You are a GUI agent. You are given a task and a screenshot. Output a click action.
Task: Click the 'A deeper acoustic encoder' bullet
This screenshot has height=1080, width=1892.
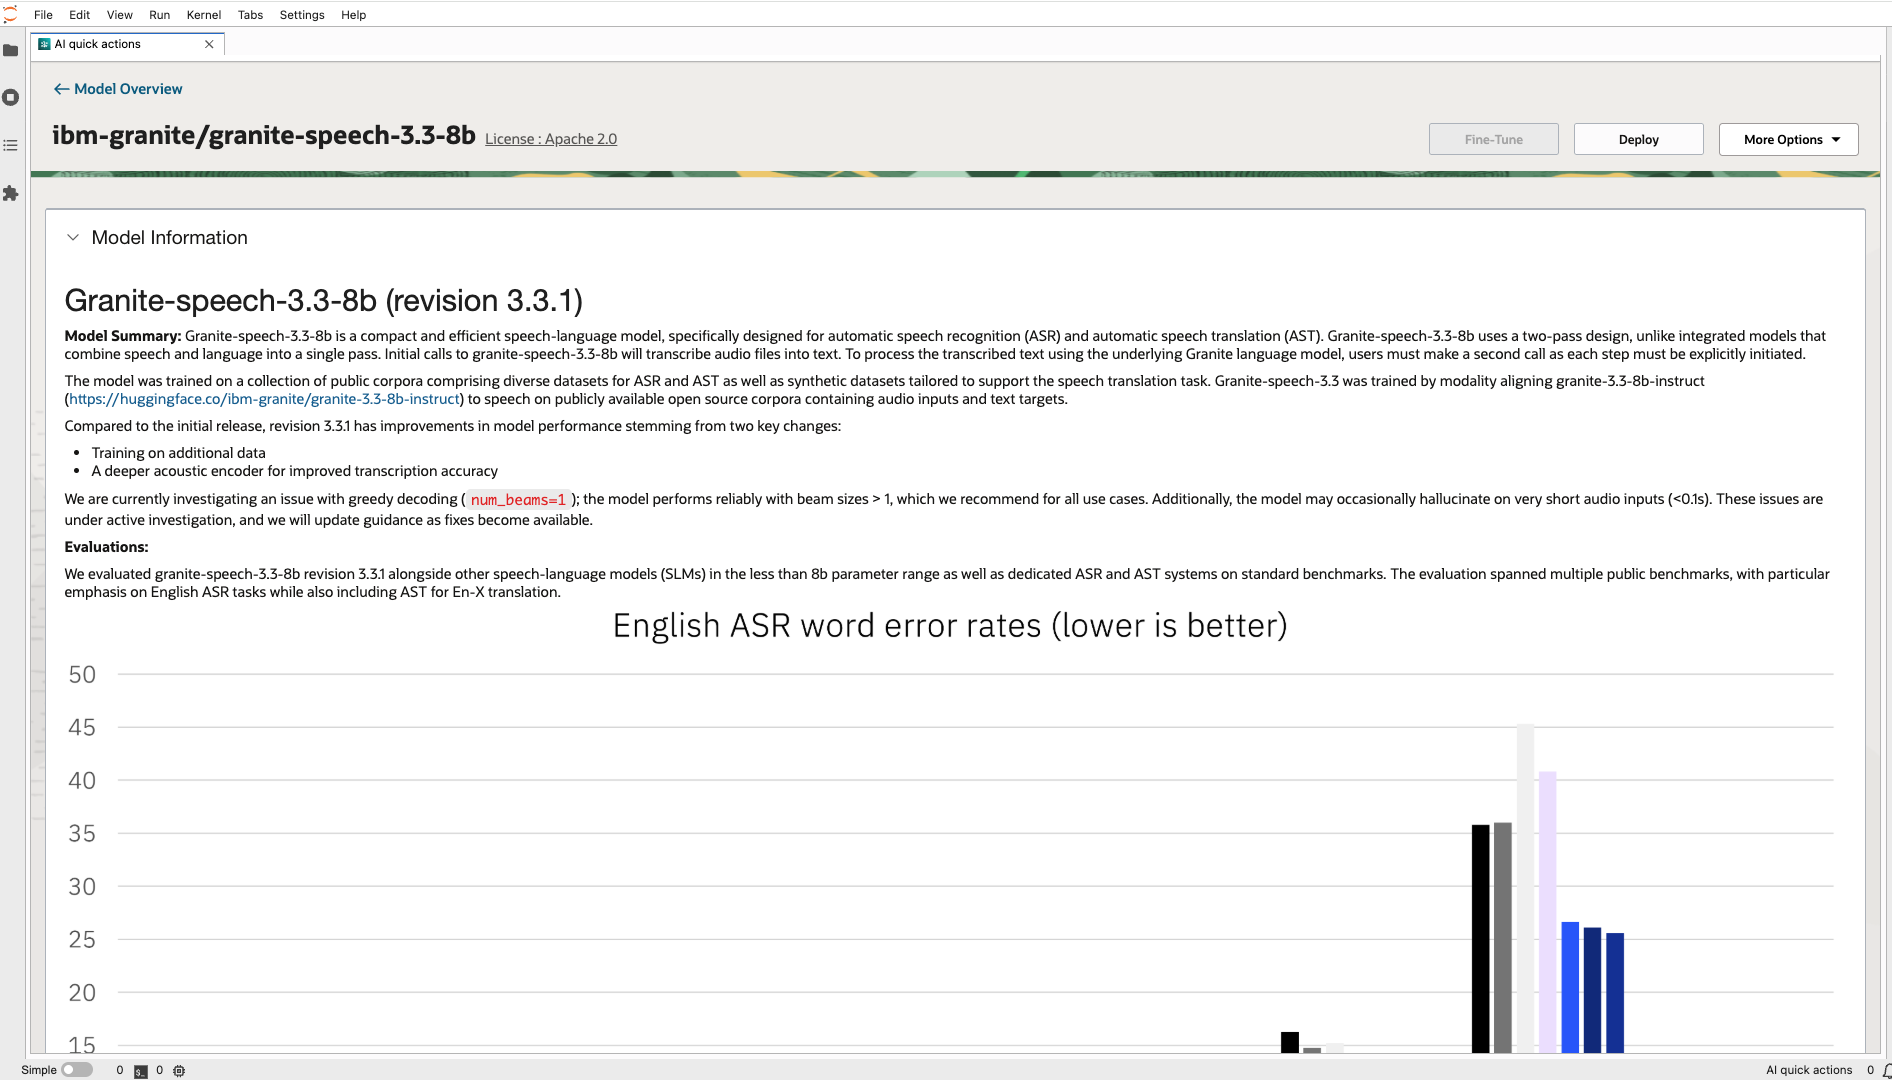[295, 471]
